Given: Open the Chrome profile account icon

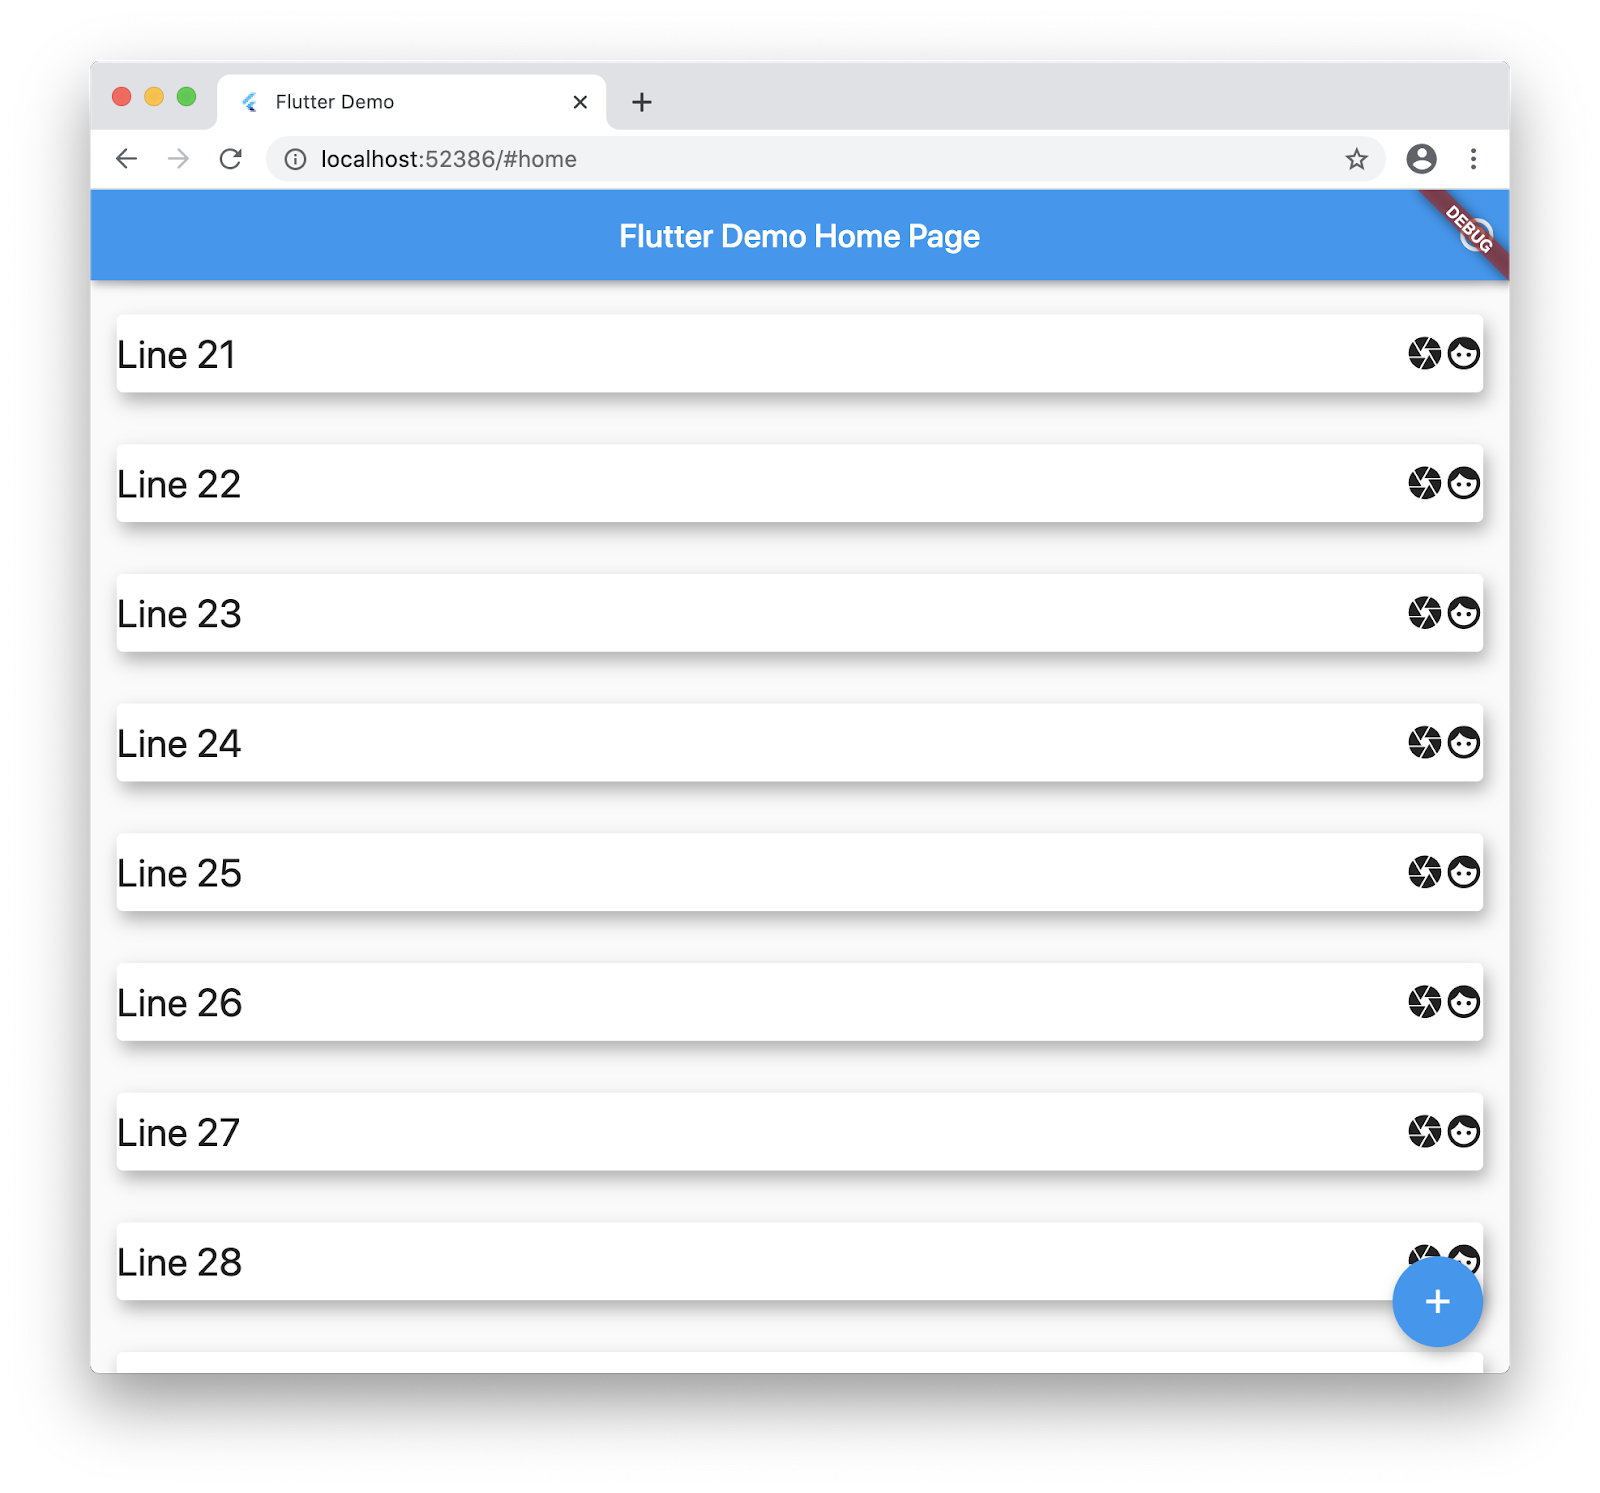Looking at the screenshot, I should click(x=1421, y=159).
